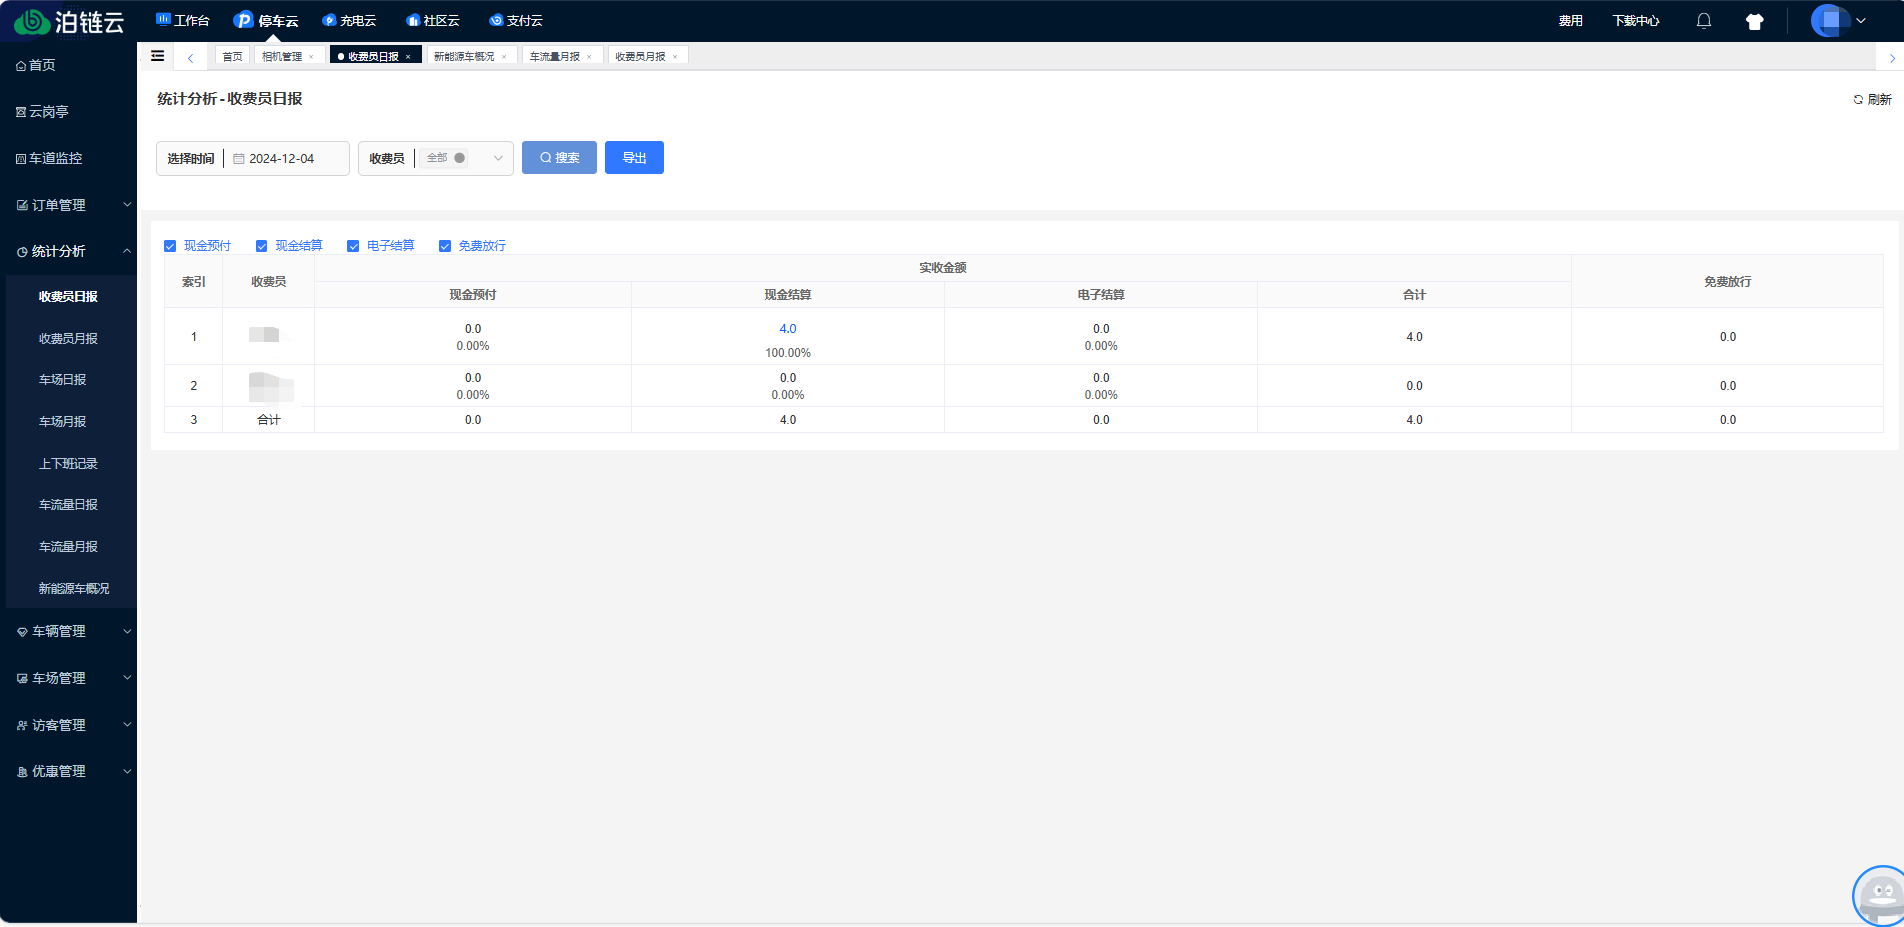1904x927 pixels.
Task: Switch to the 充电云 top menu
Action: (x=349, y=21)
